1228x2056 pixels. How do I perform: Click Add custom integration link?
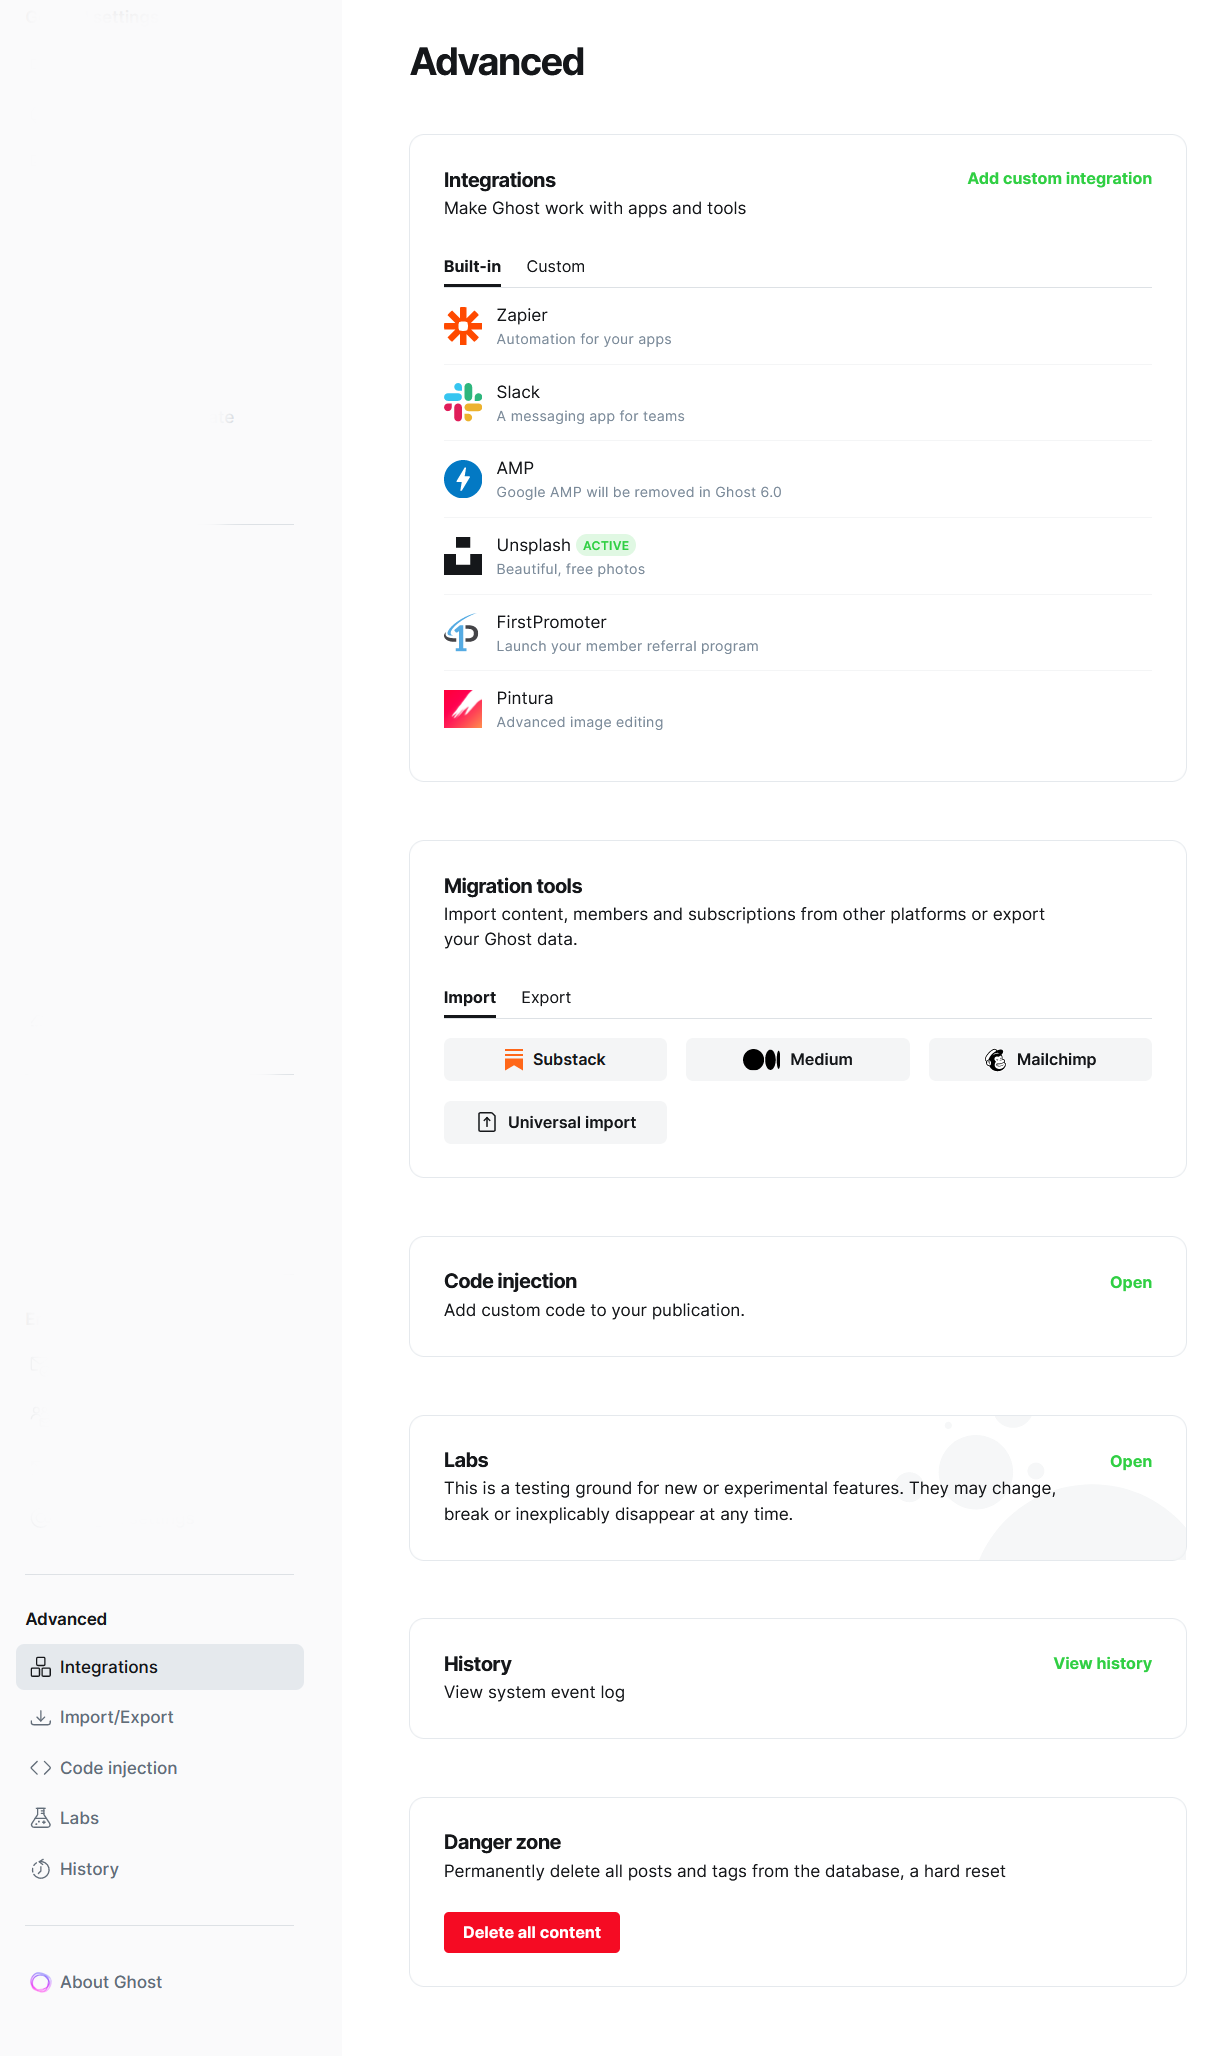(1059, 179)
